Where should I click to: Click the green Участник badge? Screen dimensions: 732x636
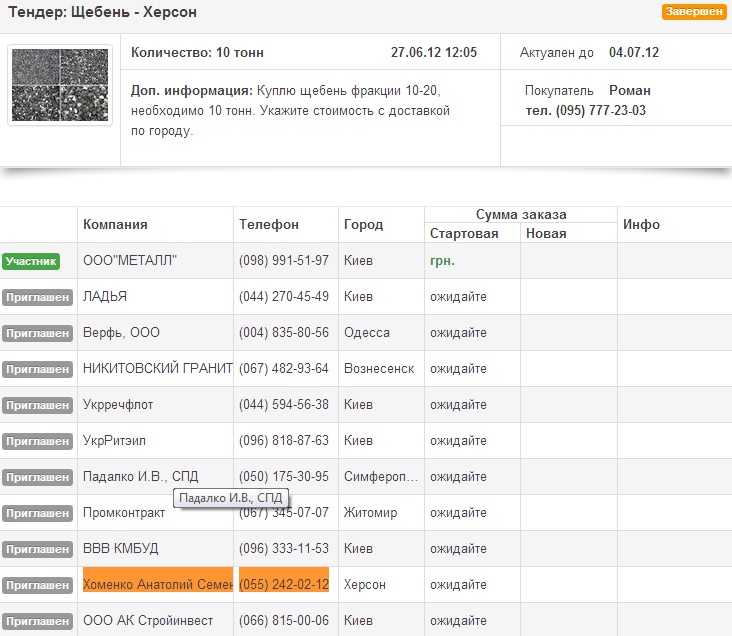(31, 261)
